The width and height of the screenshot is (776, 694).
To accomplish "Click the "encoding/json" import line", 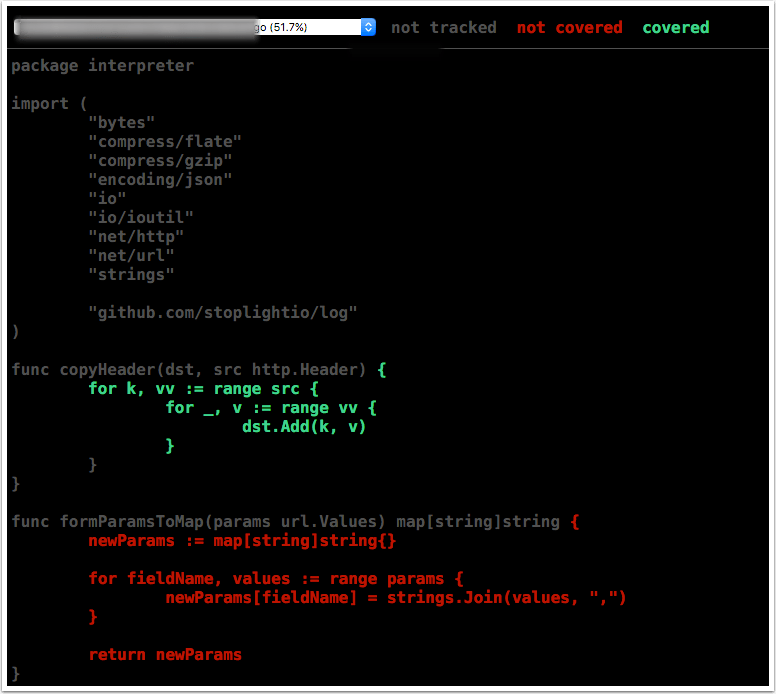I will [160, 179].
